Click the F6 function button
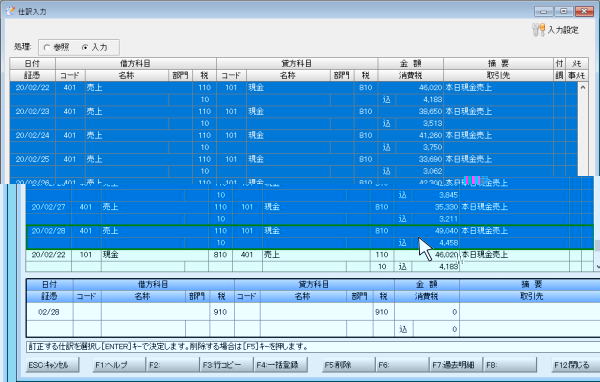 point(402,365)
